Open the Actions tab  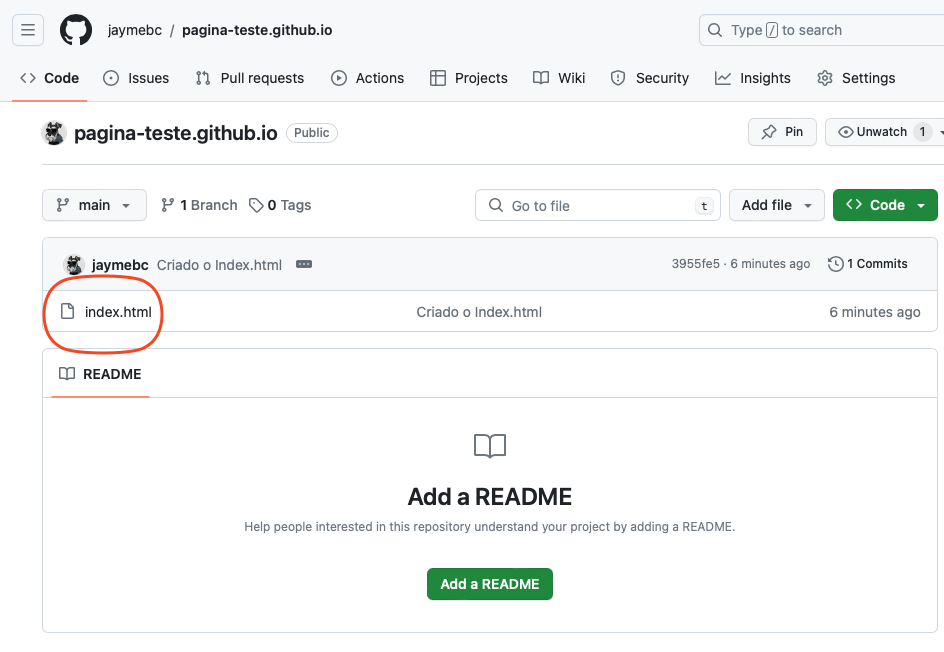pos(368,78)
